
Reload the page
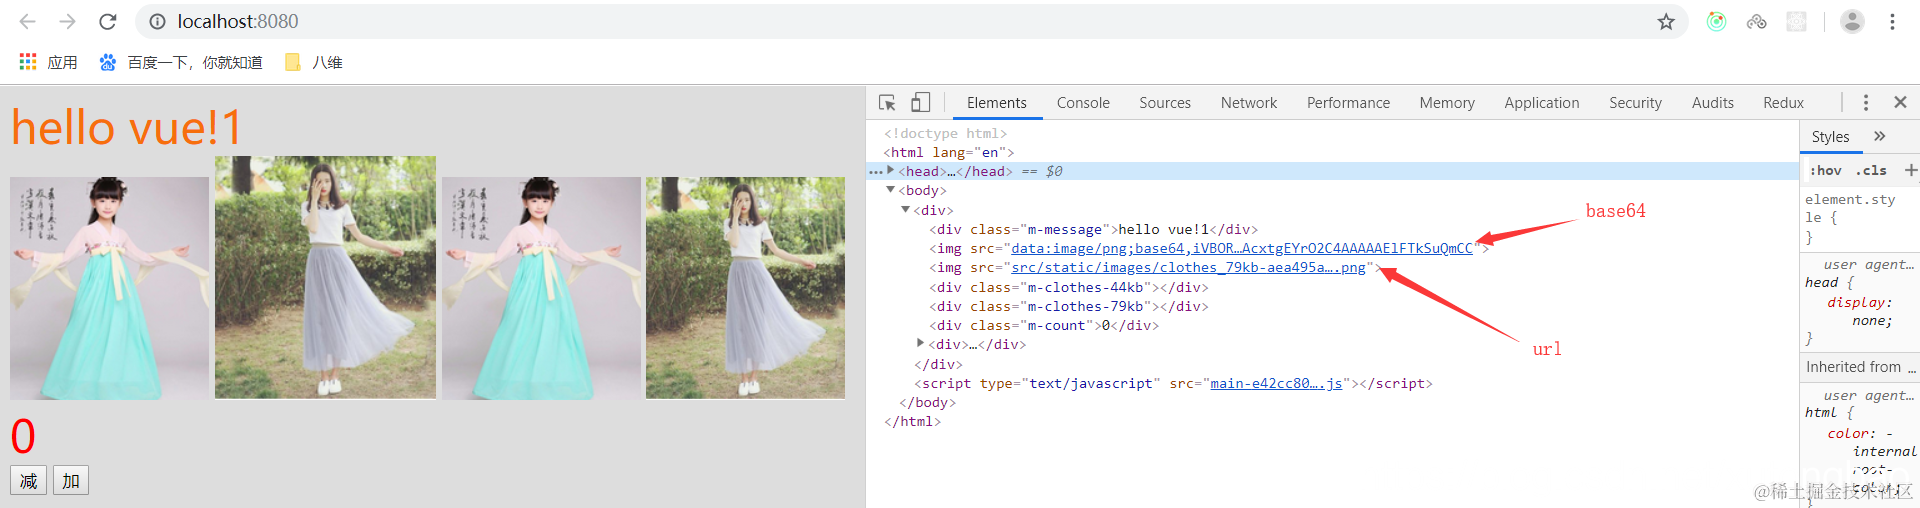(108, 21)
